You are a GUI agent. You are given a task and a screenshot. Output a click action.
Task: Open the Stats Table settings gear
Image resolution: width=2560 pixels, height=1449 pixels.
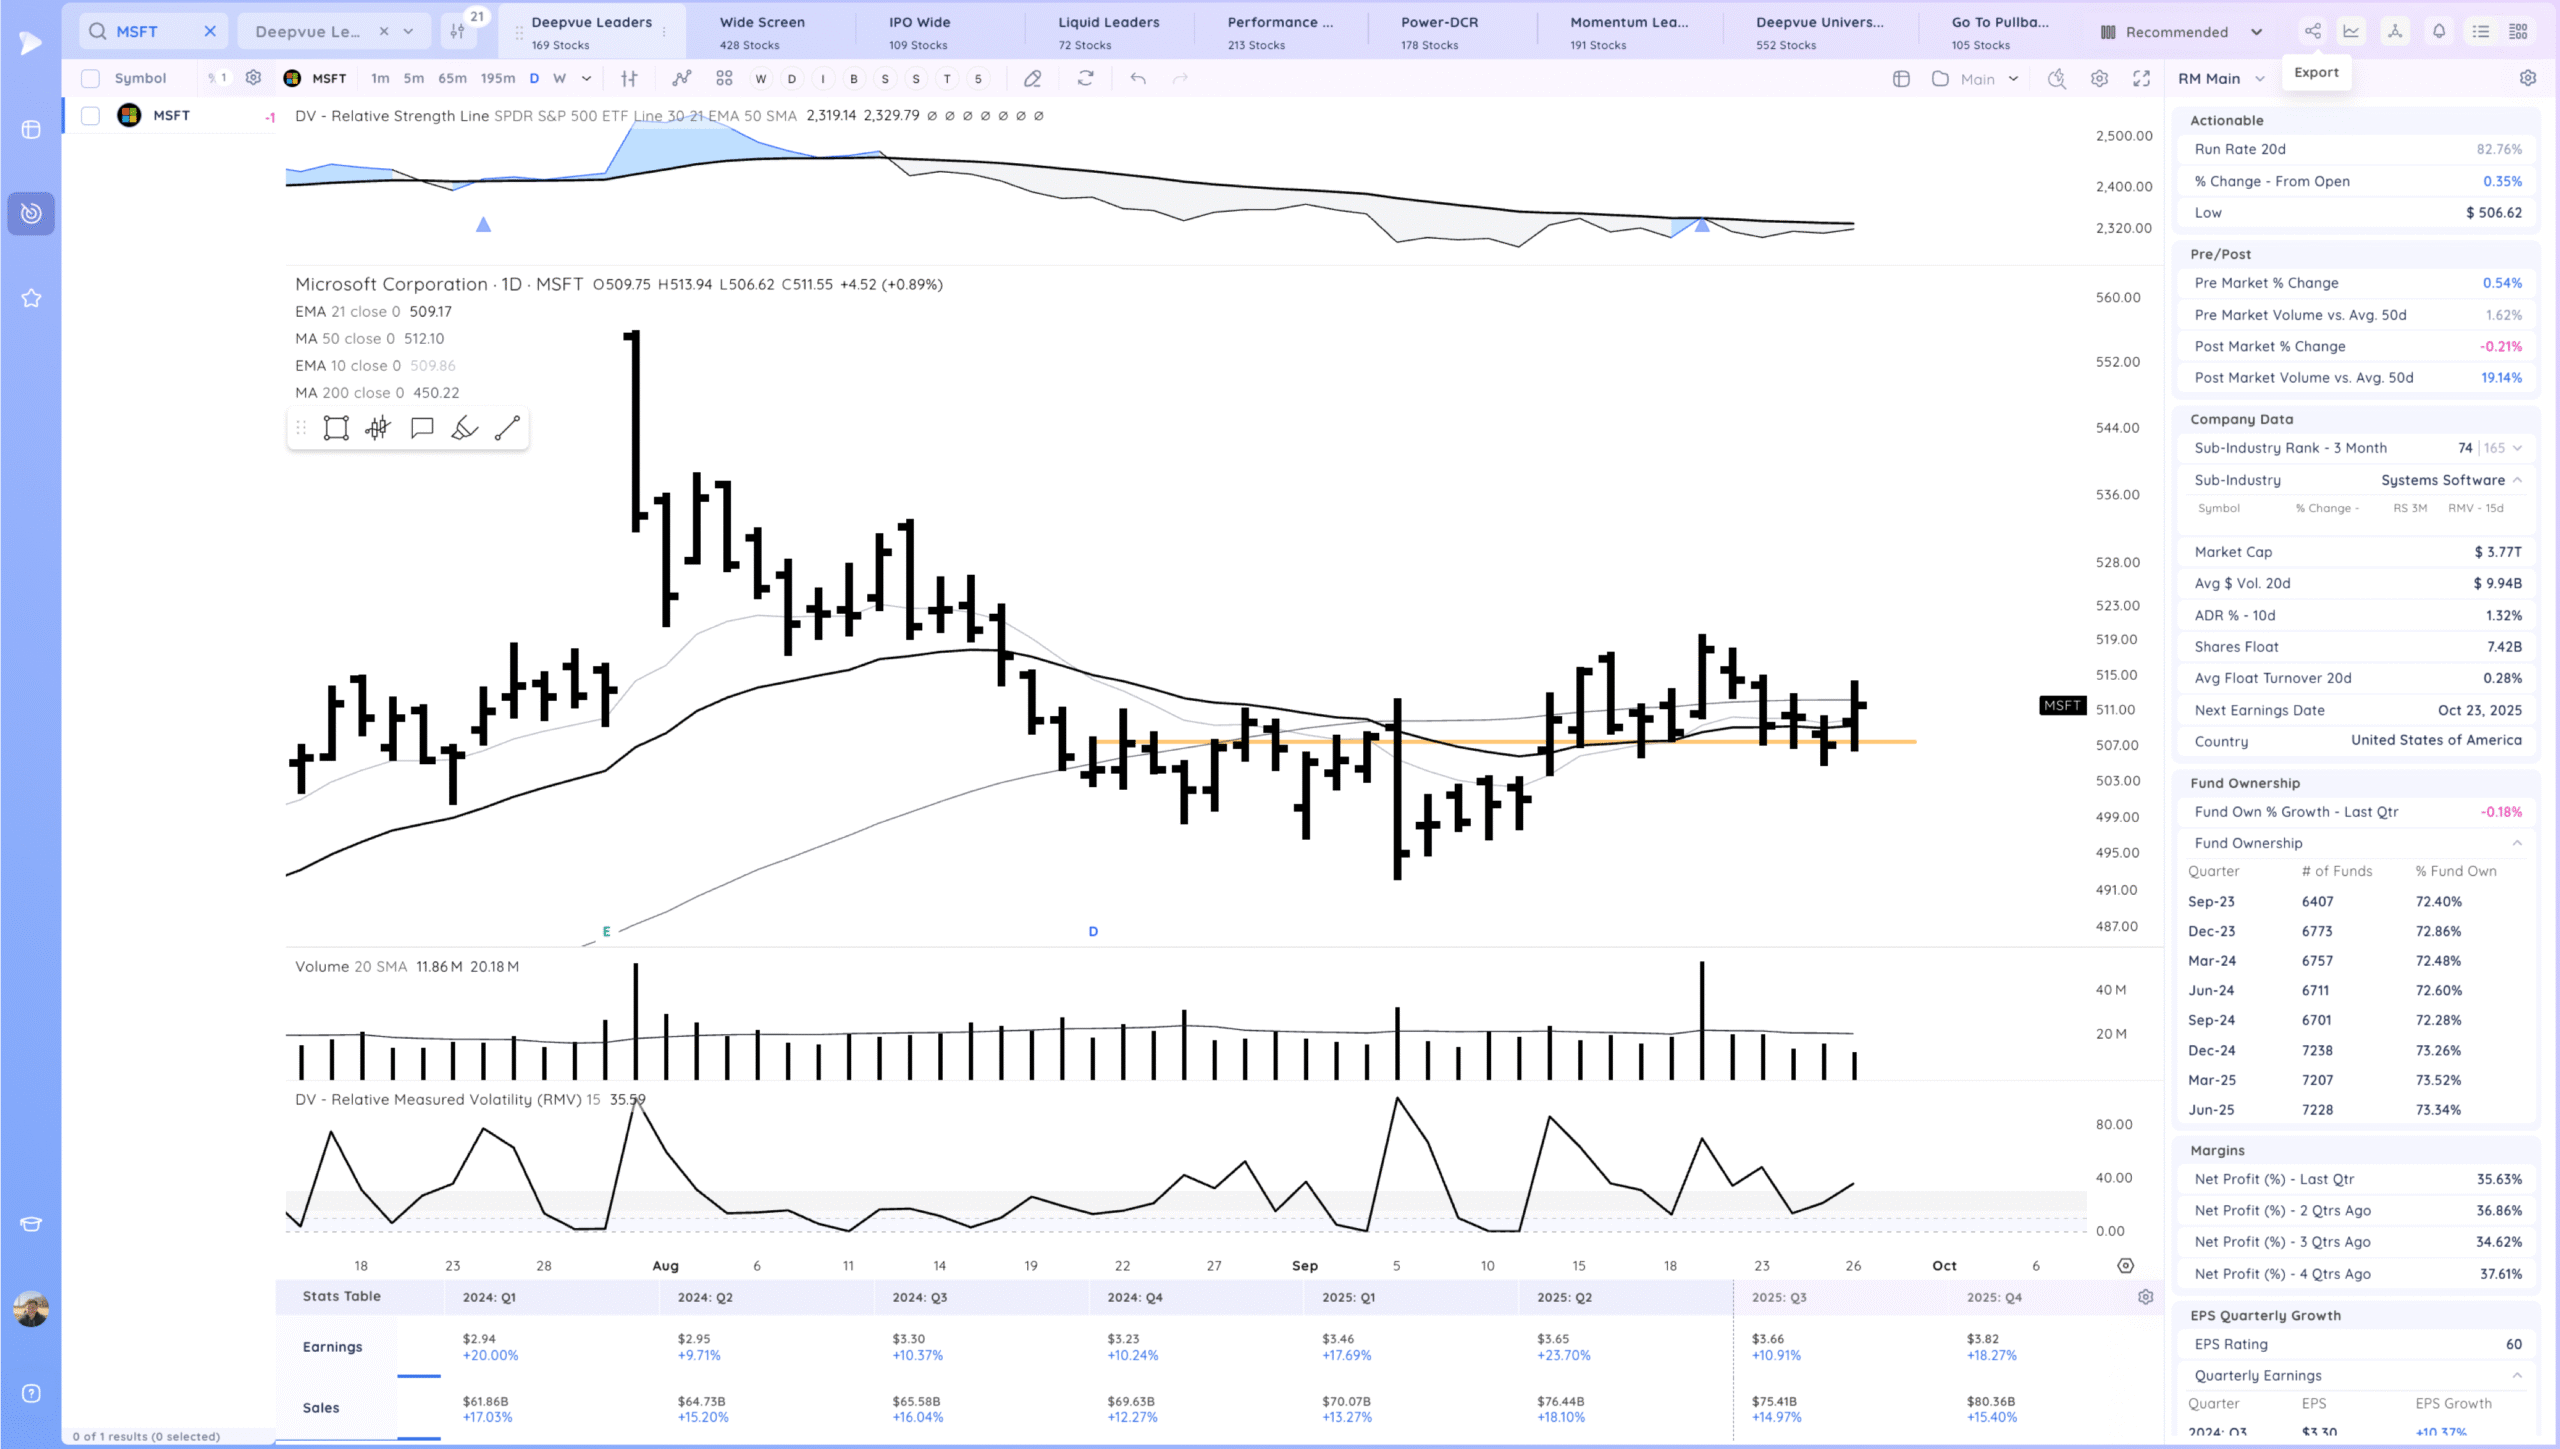tap(2145, 1297)
